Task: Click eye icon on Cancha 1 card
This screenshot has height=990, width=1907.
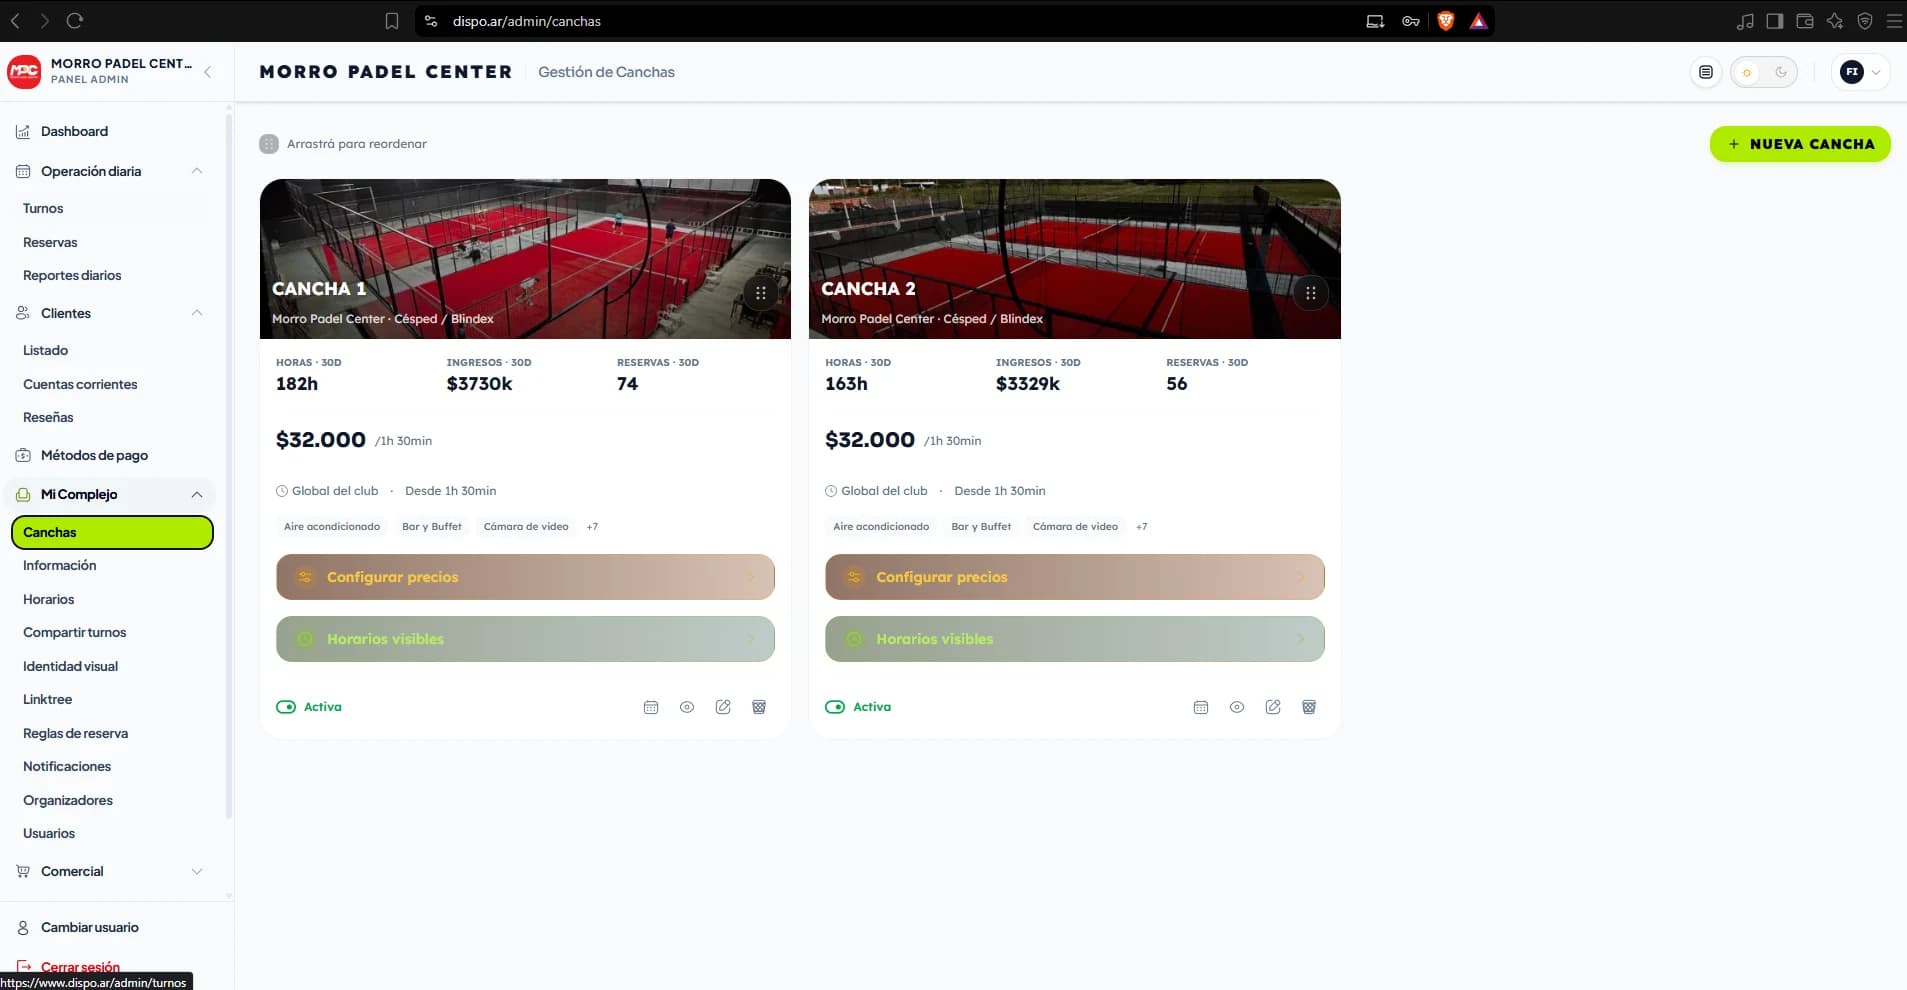Action: click(687, 707)
